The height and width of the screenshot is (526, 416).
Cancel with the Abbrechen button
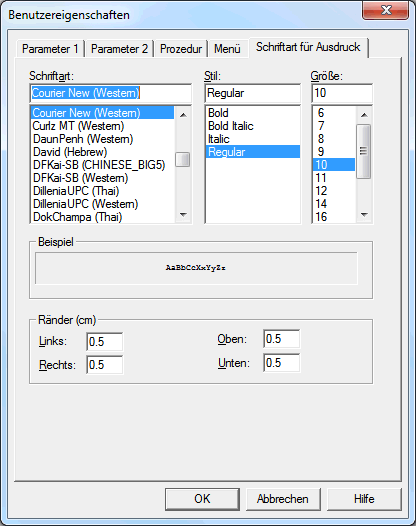283,499
